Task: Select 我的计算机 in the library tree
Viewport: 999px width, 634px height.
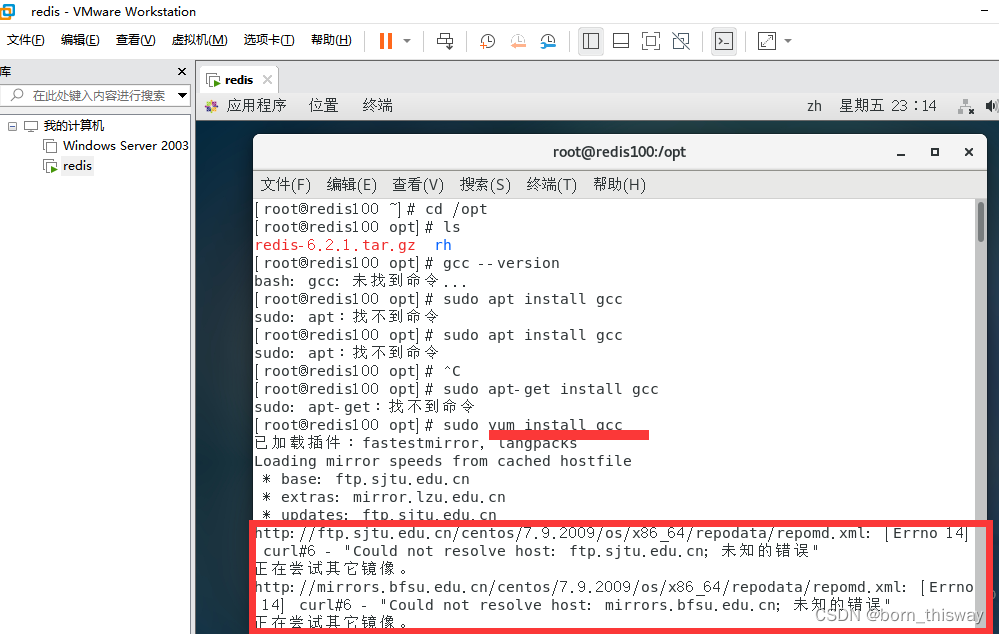Action: 74,126
